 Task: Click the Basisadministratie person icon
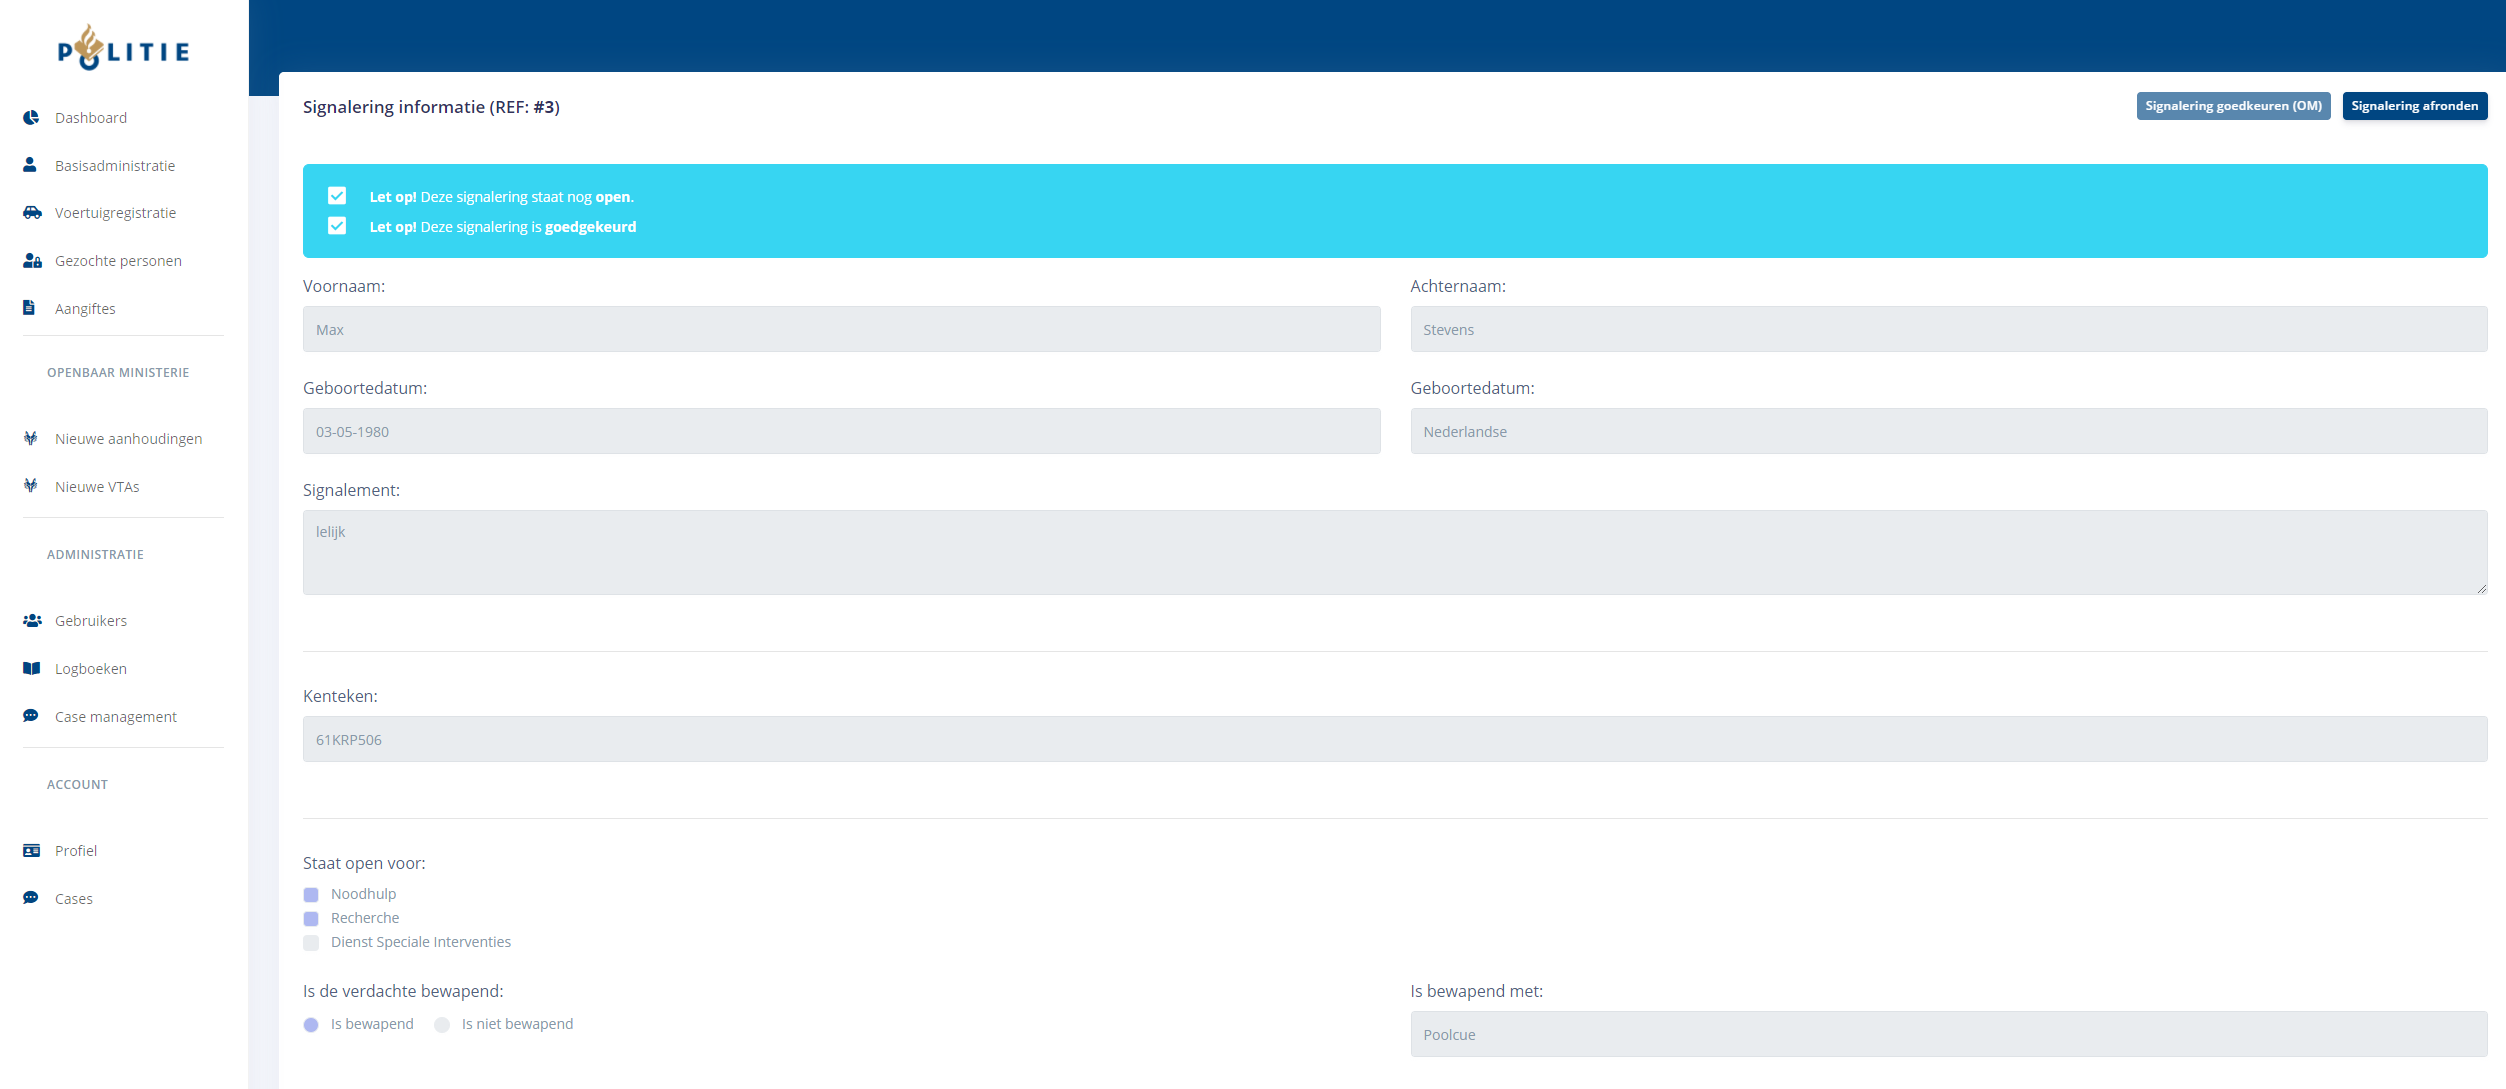pos(30,165)
